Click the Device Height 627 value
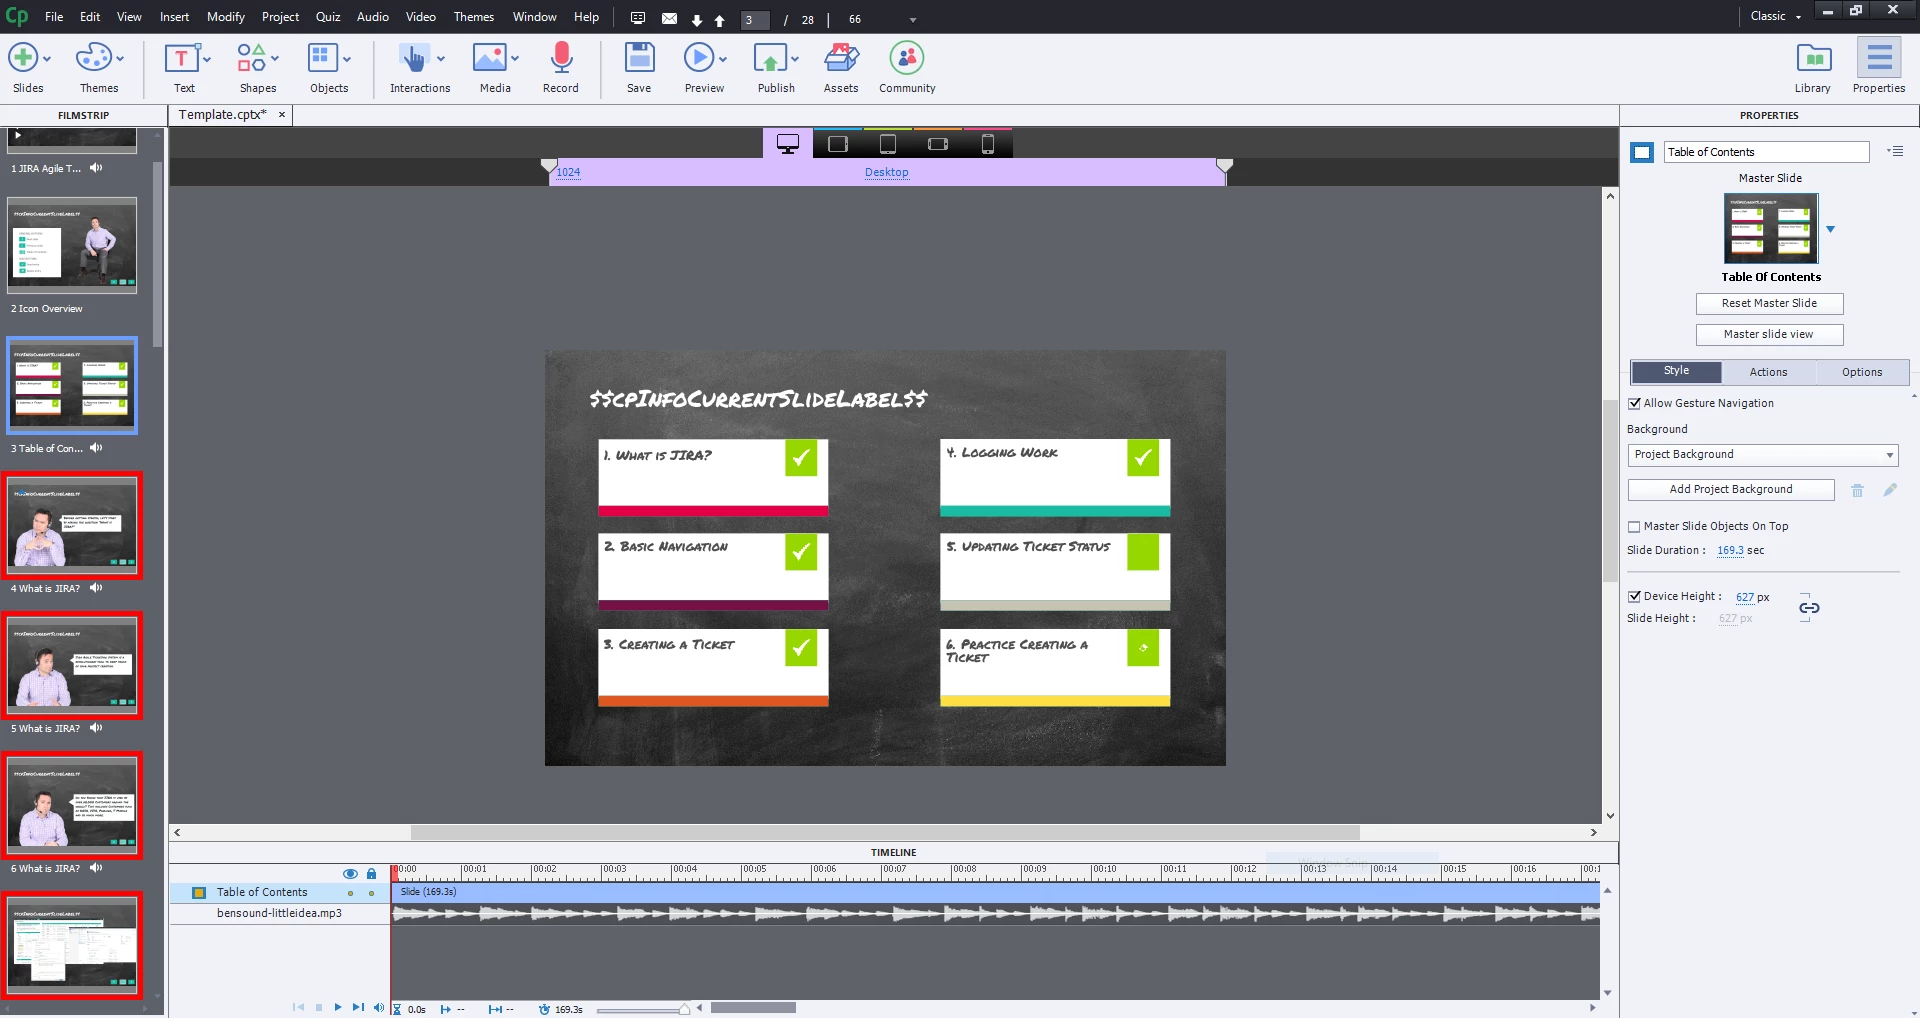The height and width of the screenshot is (1018, 1920). (x=1745, y=598)
